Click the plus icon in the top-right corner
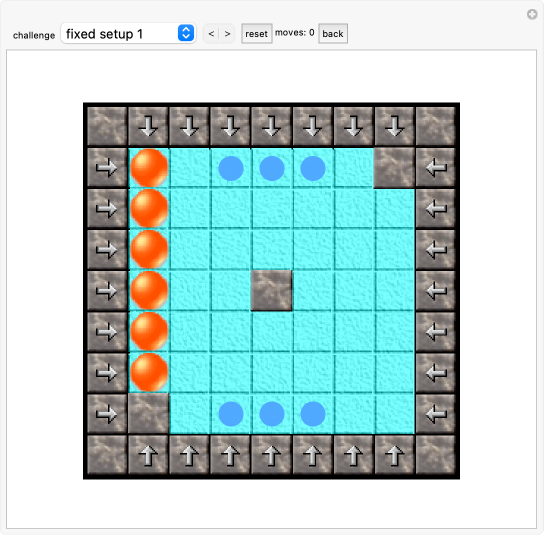544x536 pixels. tap(532, 14)
